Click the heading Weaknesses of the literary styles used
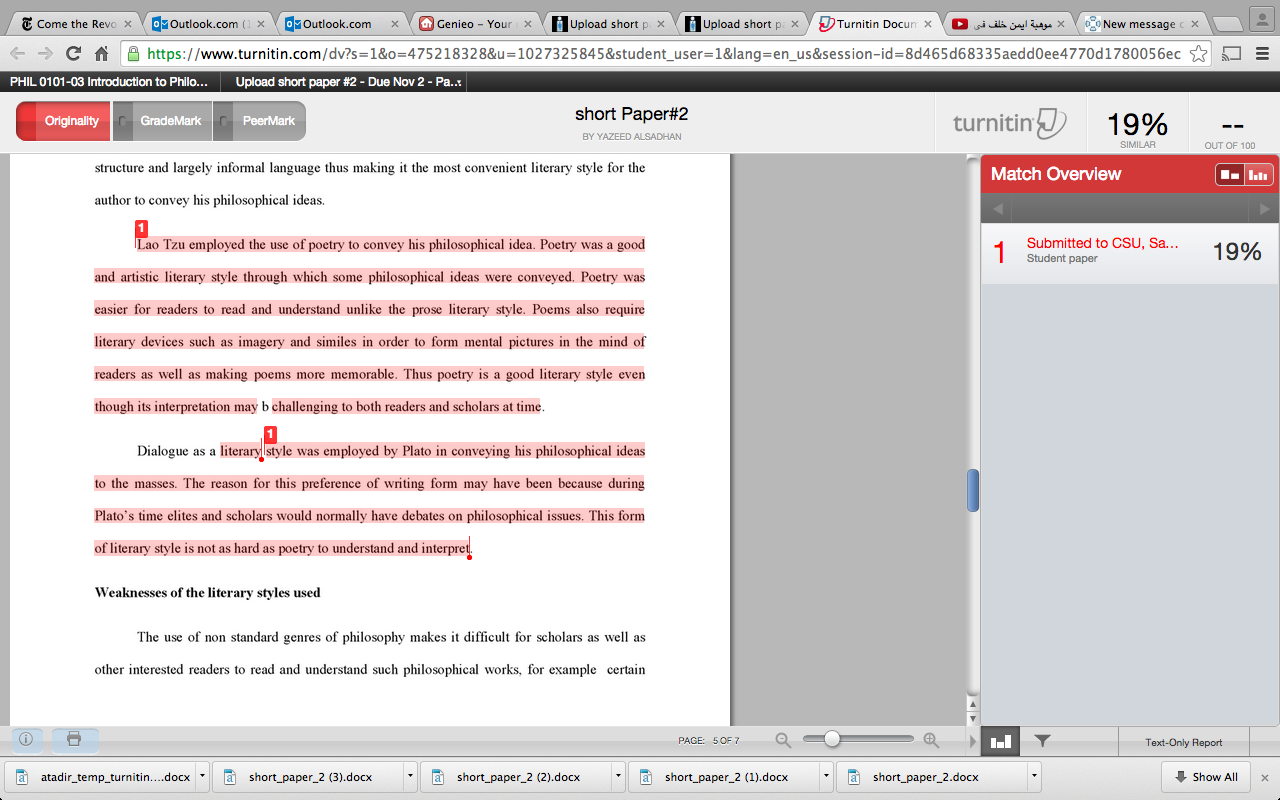This screenshot has height=800, width=1280. [x=207, y=593]
